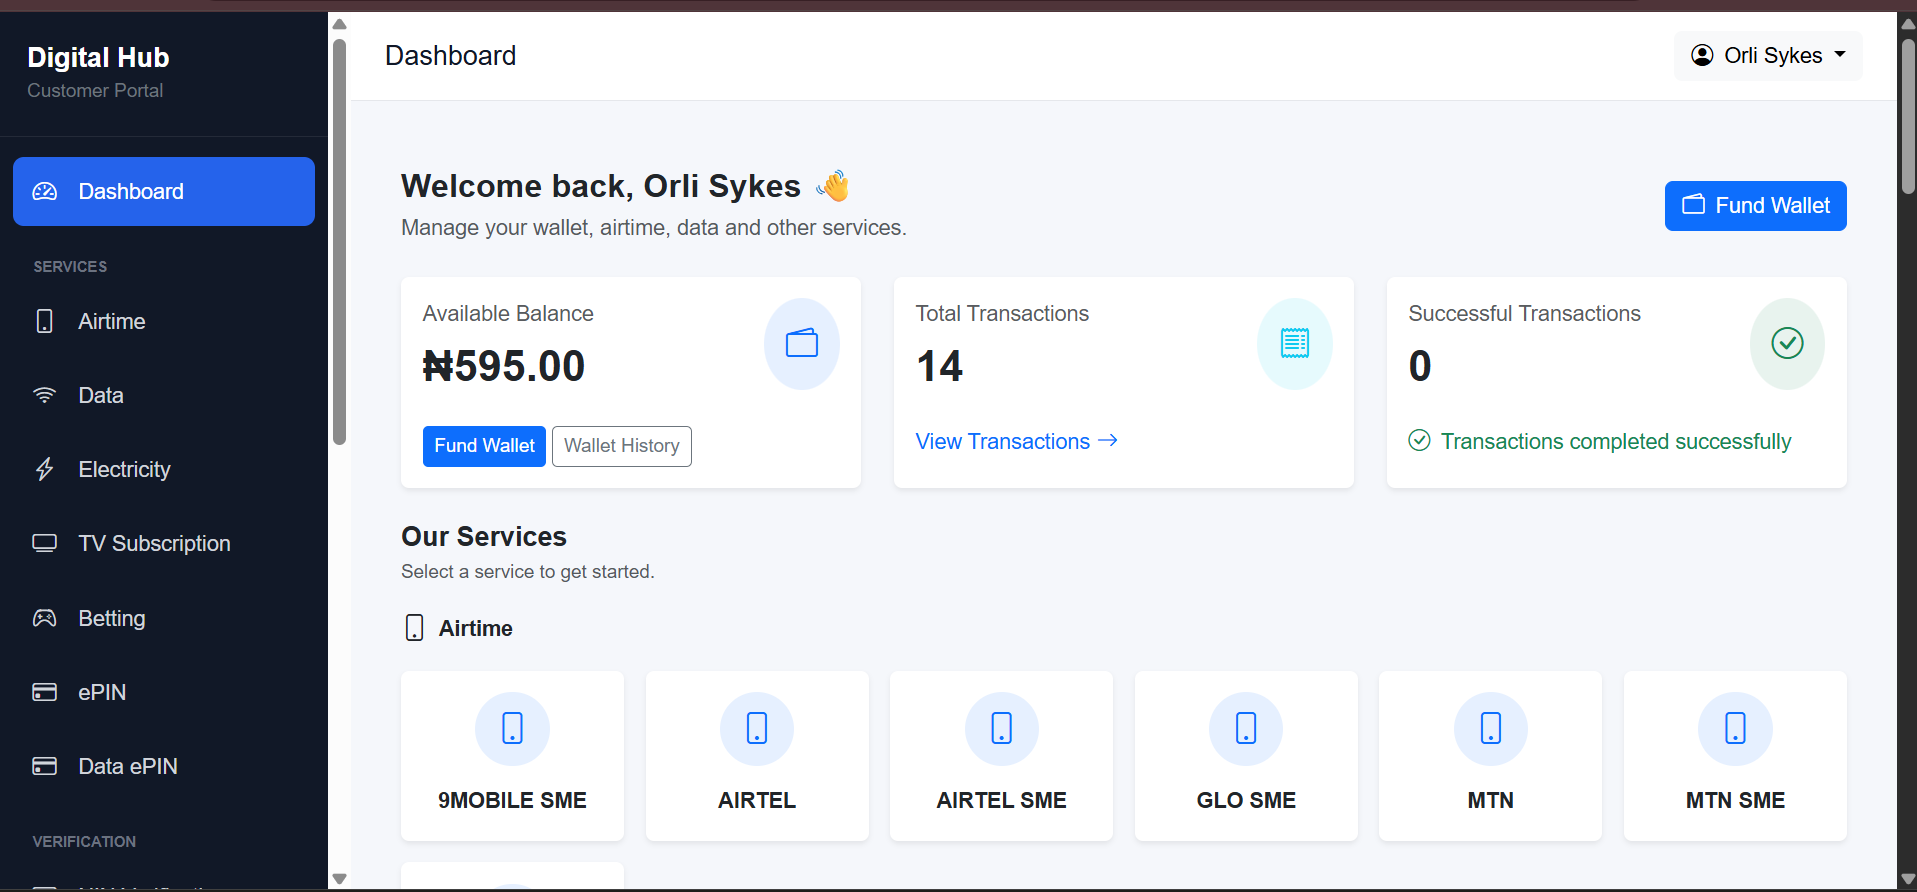Click the Betting gamepad icon
This screenshot has width=1917, height=892.
[x=45, y=618]
